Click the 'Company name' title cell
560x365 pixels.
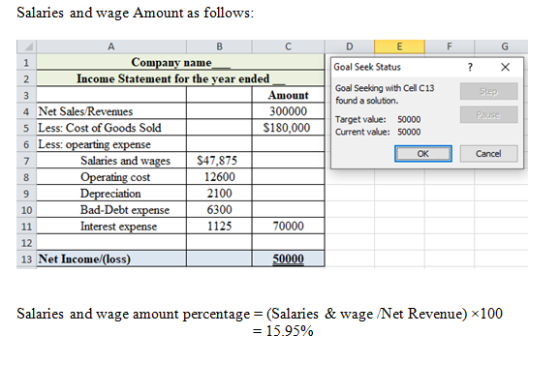180,62
